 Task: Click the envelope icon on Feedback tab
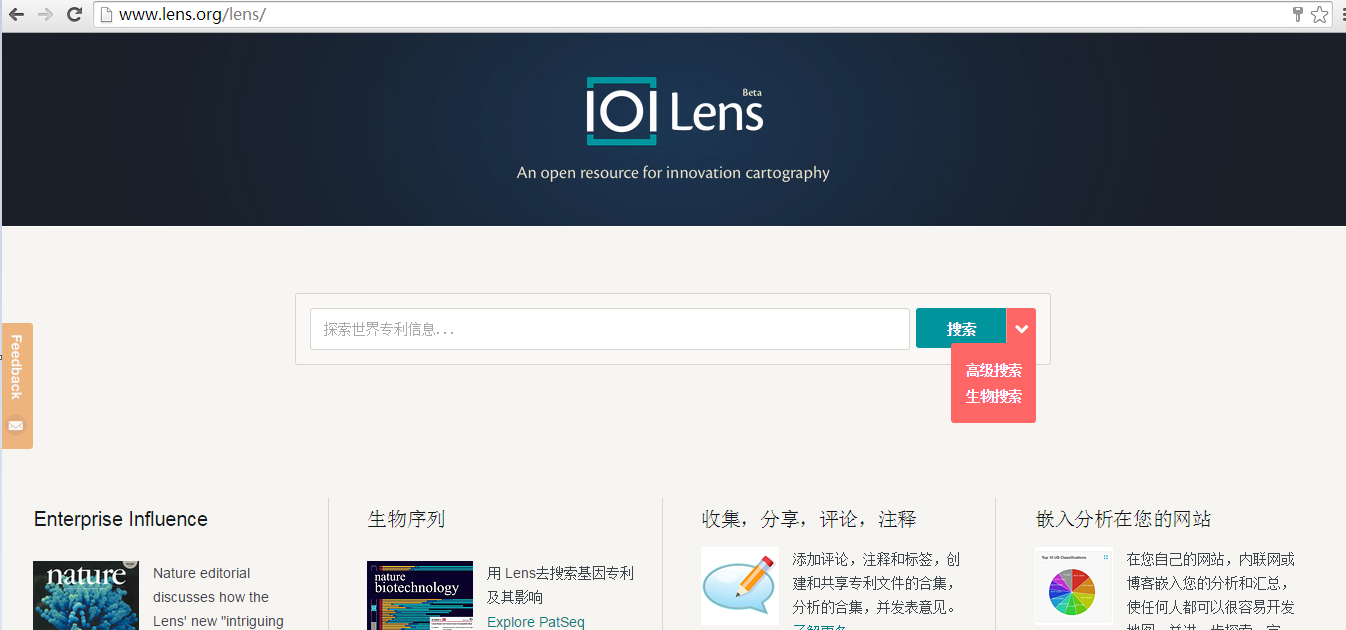(16, 425)
